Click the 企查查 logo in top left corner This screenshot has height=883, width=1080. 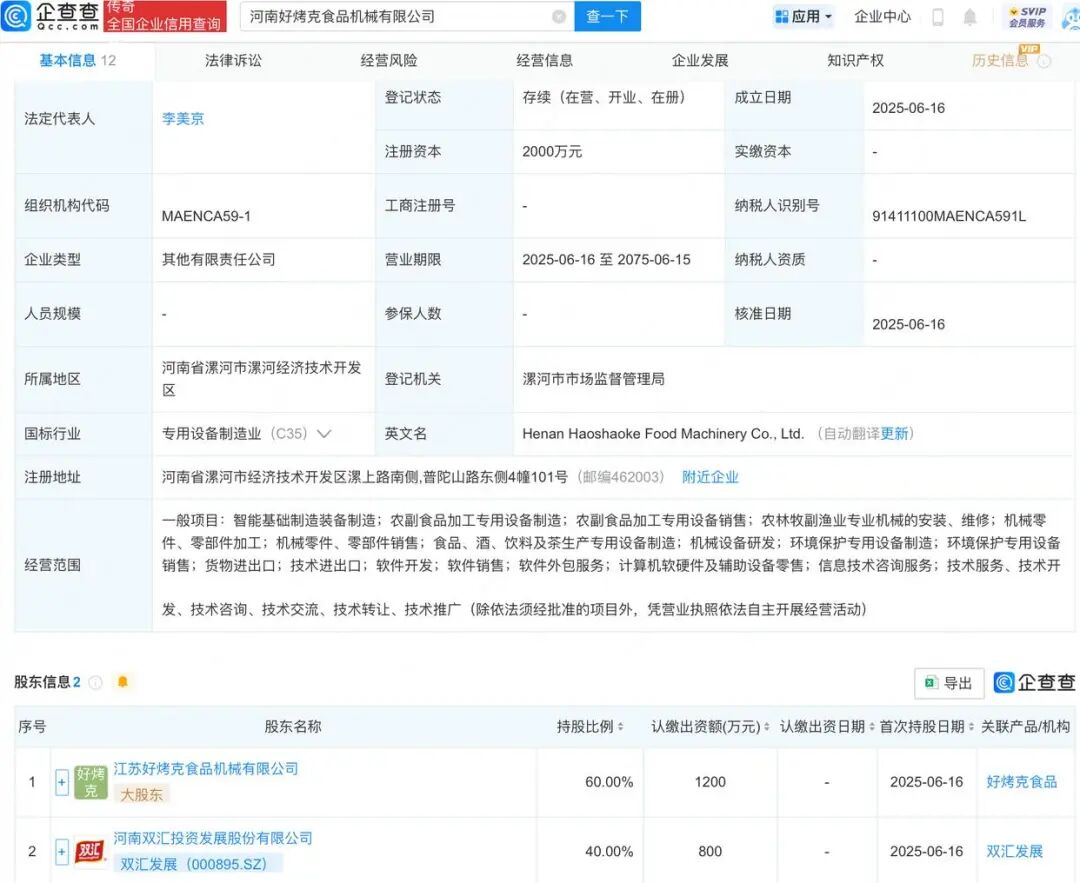pos(58,16)
